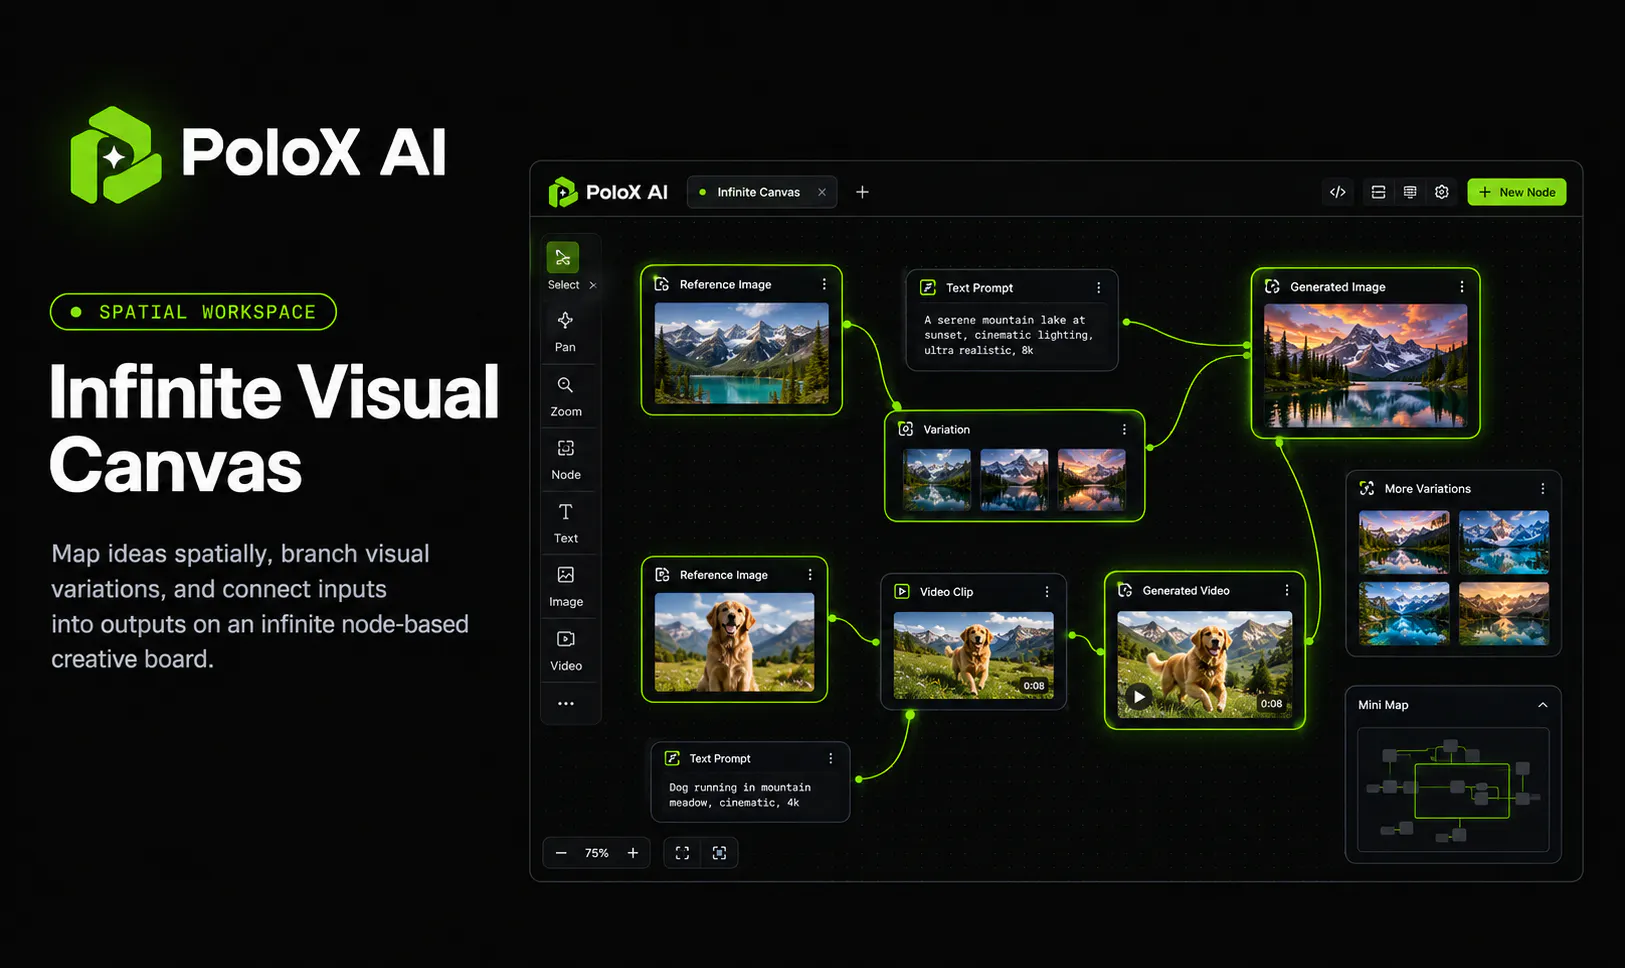Select the Video tool
Image resolution: width=1625 pixels, height=968 pixels.
pos(565,650)
